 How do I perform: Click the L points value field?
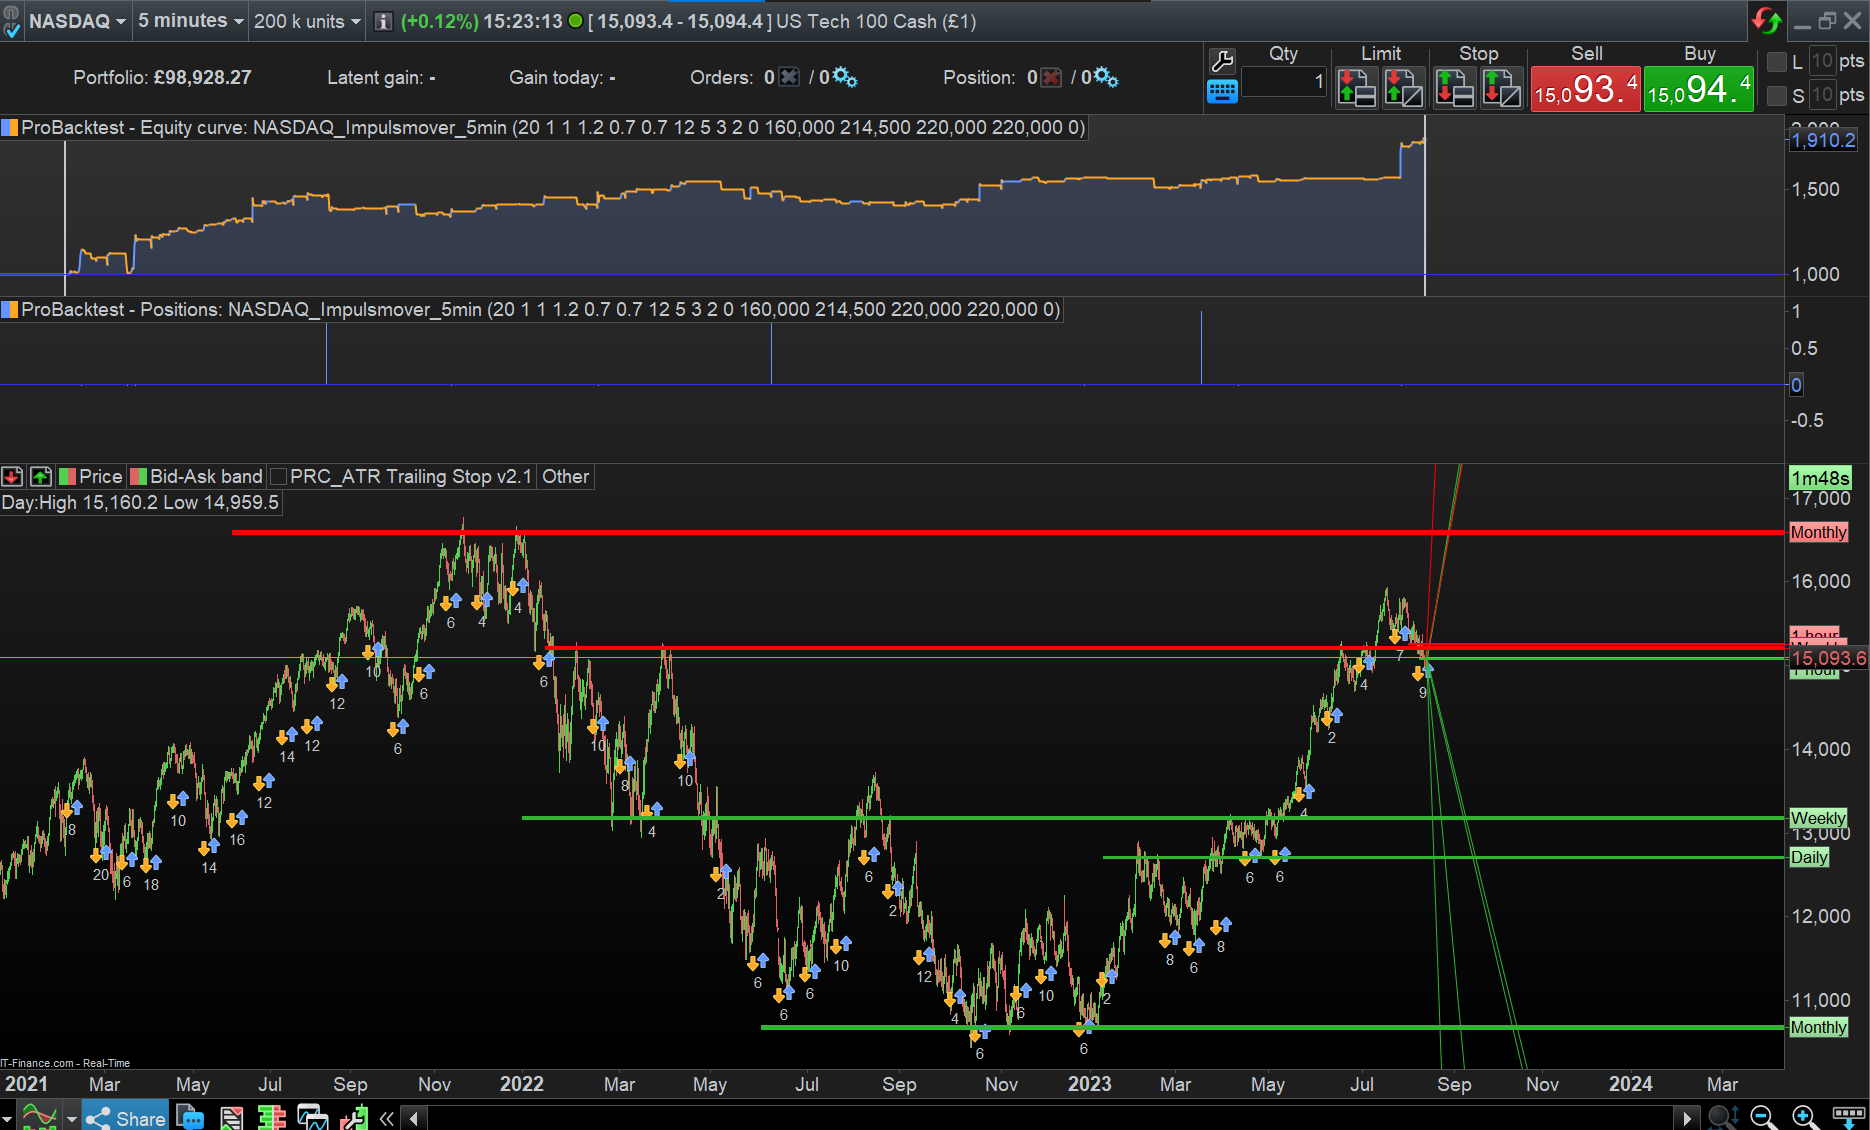pyautogui.click(x=1822, y=62)
